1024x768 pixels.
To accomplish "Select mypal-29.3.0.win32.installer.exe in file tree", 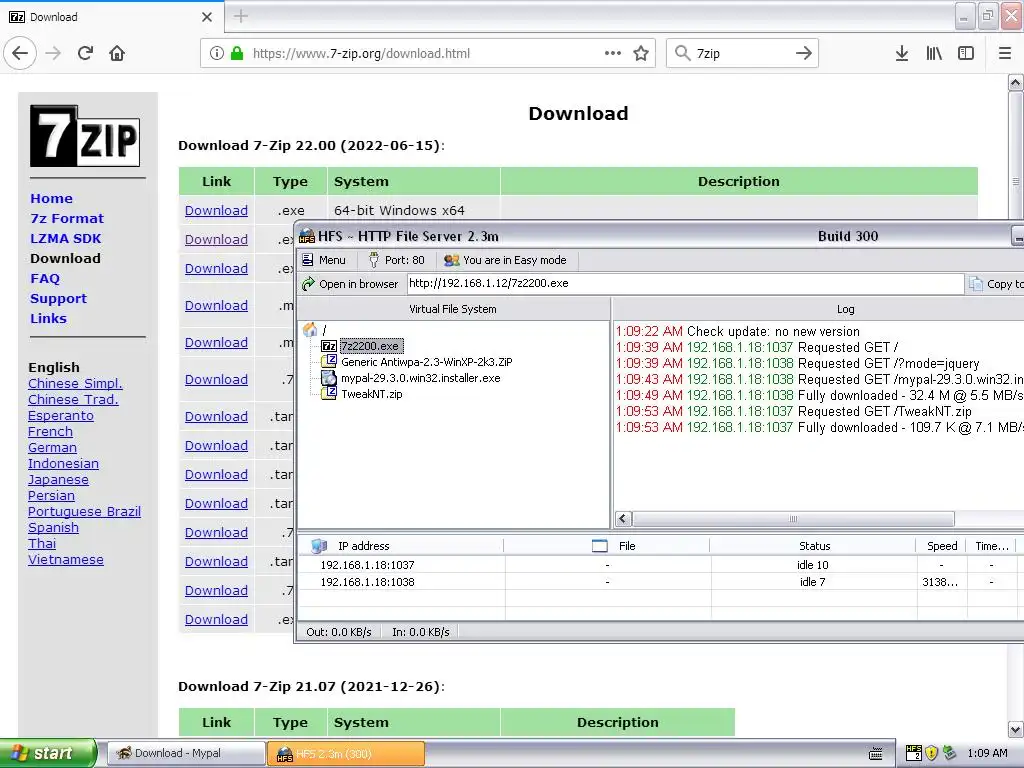I will click(x=421, y=378).
